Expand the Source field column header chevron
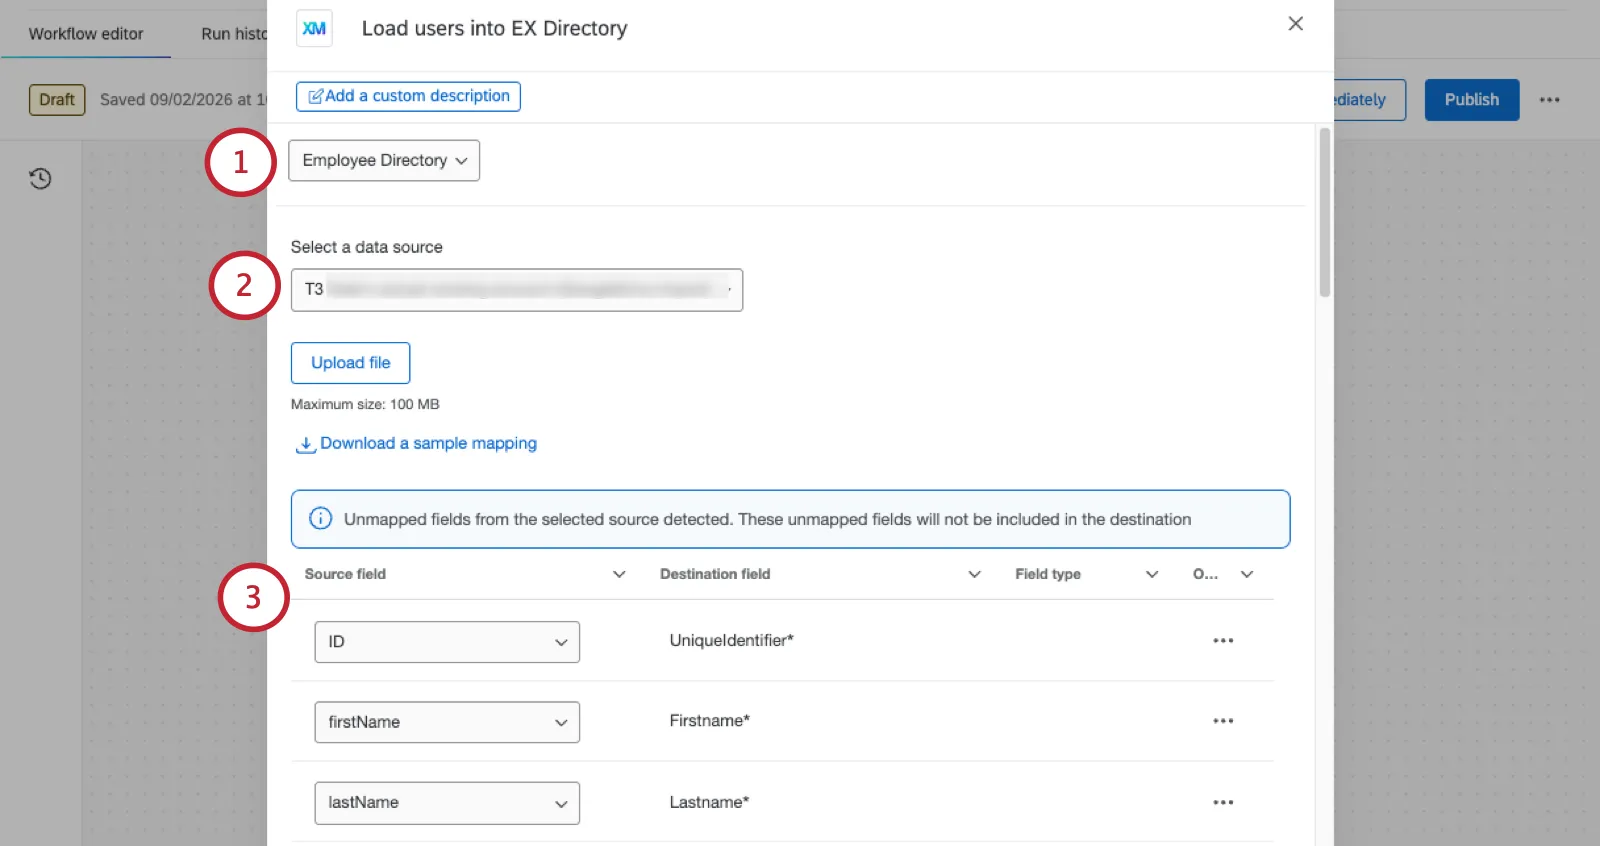The height and width of the screenshot is (846, 1600). (x=619, y=574)
